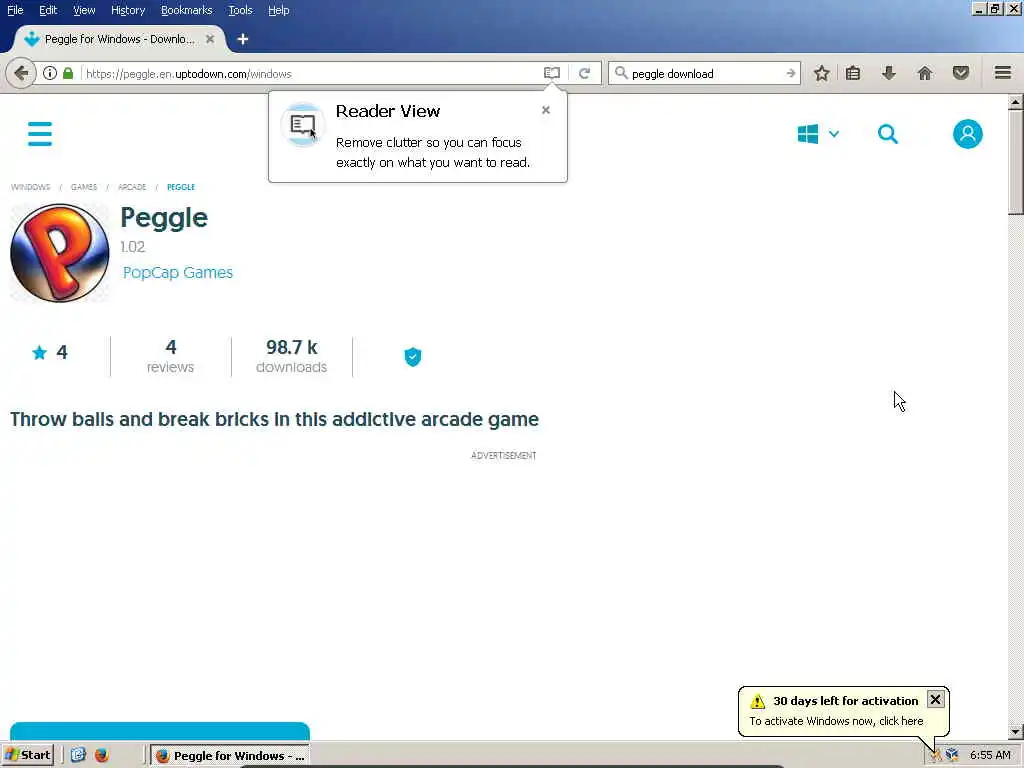Click the verified security shield badge
Viewport: 1024px width, 768px height.
tap(413, 357)
